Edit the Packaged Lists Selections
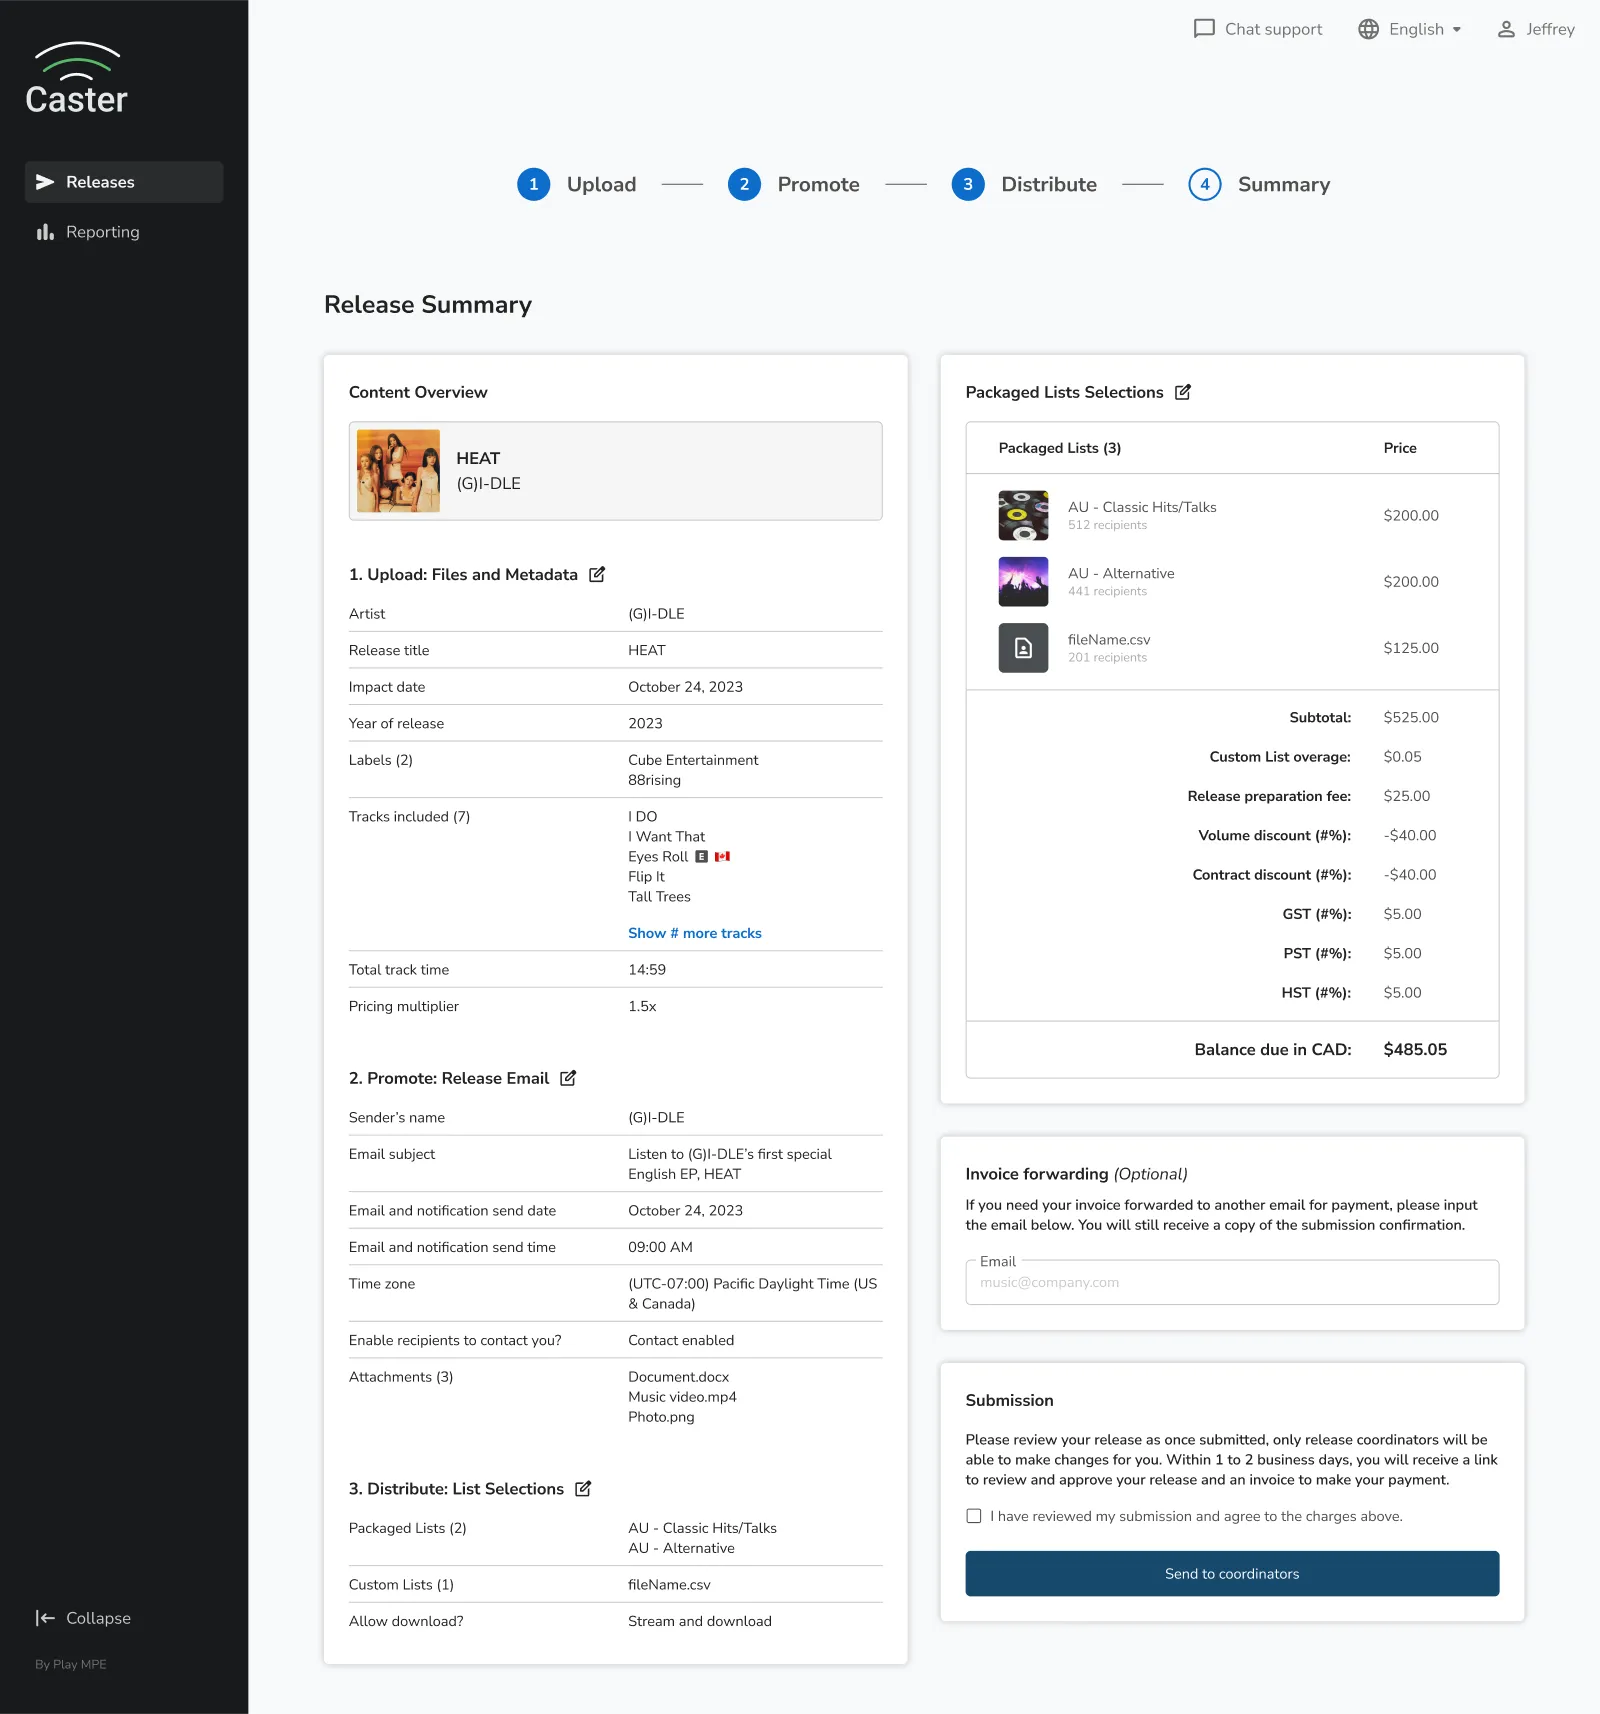1600x1714 pixels. 1183,392
